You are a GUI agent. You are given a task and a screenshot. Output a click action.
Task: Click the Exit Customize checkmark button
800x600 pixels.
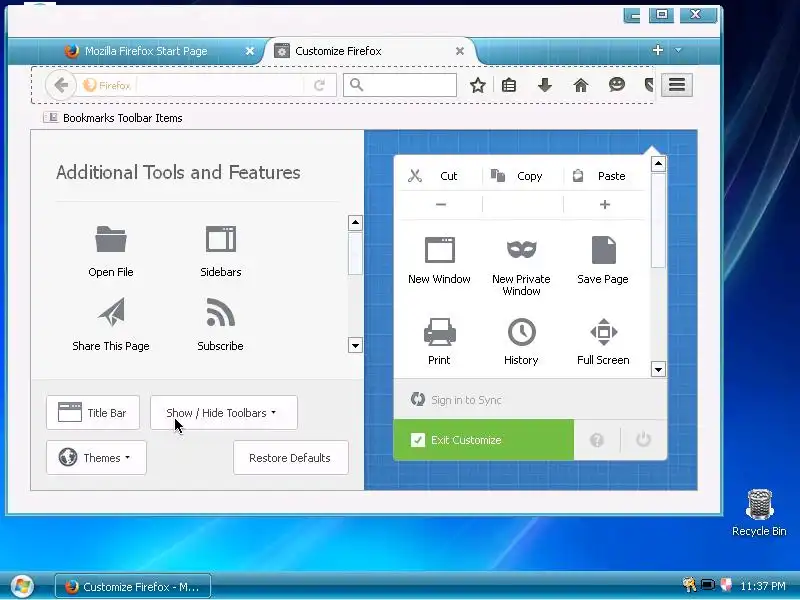[x=484, y=440]
